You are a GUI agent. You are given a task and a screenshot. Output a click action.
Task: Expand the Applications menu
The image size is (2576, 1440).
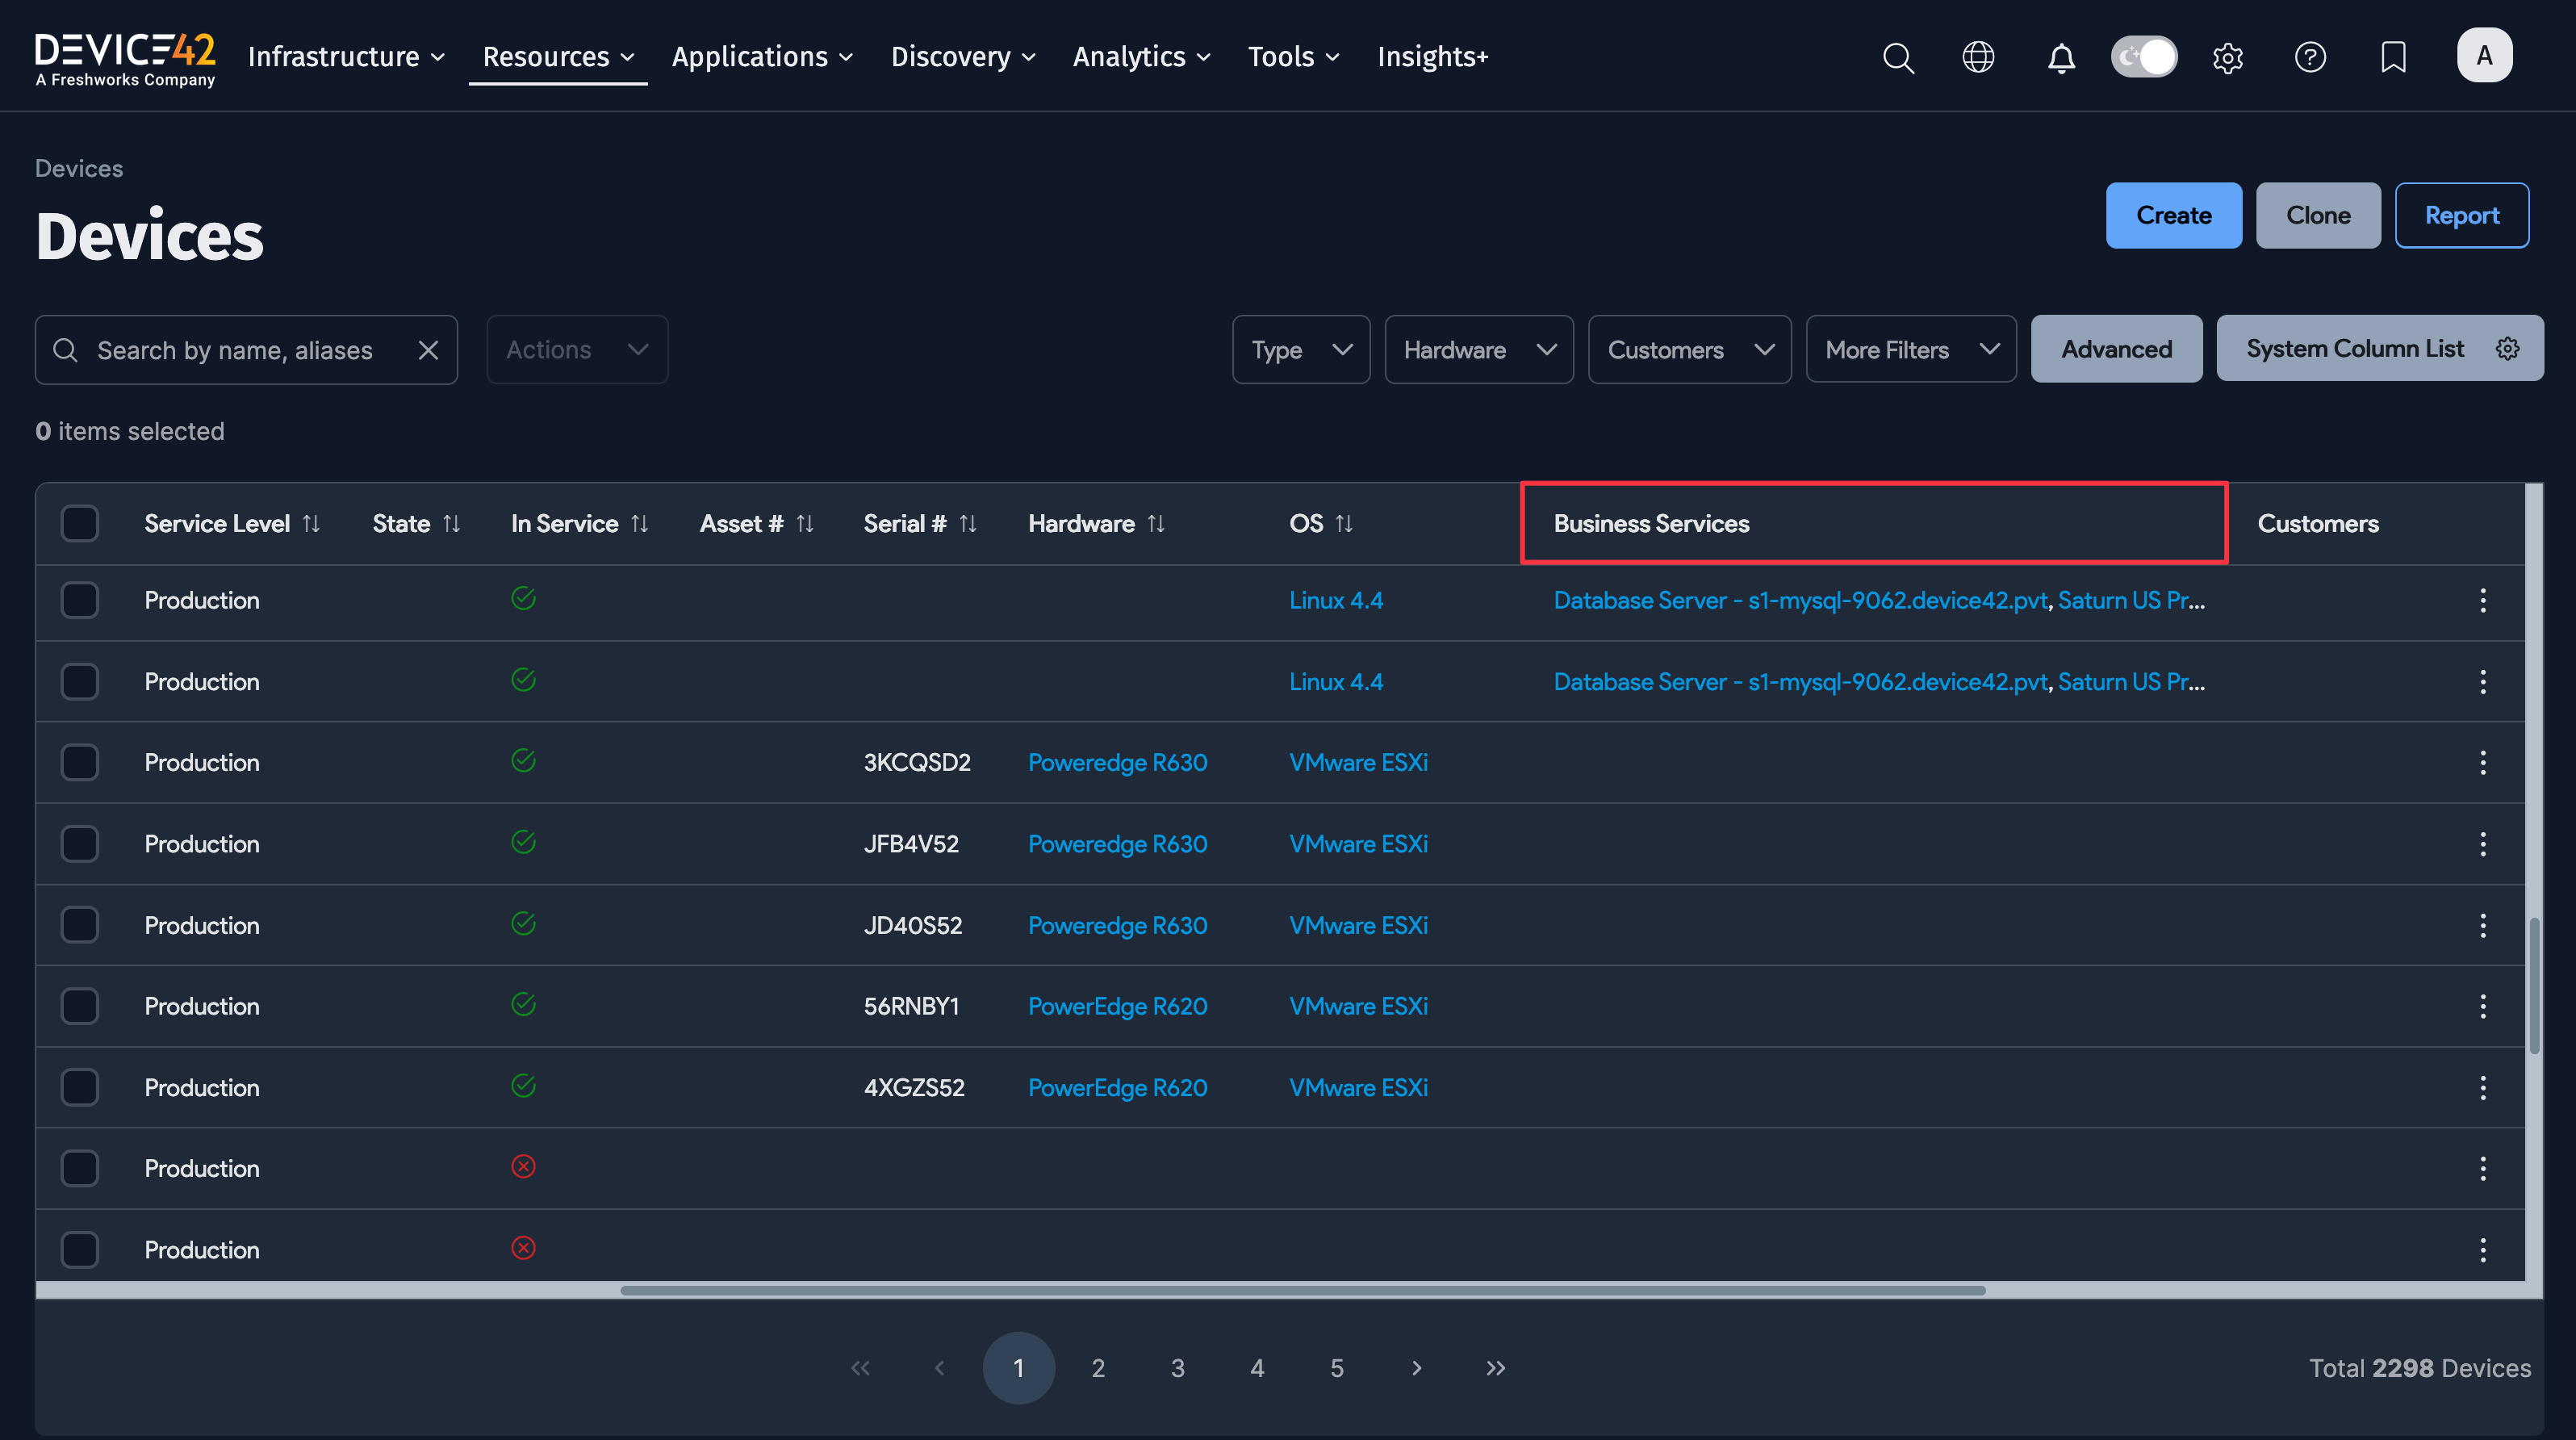coord(762,57)
